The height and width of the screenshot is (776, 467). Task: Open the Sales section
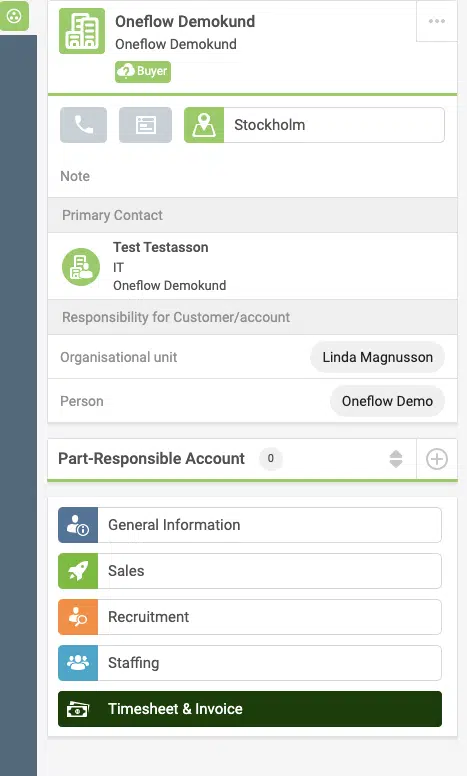coord(250,571)
